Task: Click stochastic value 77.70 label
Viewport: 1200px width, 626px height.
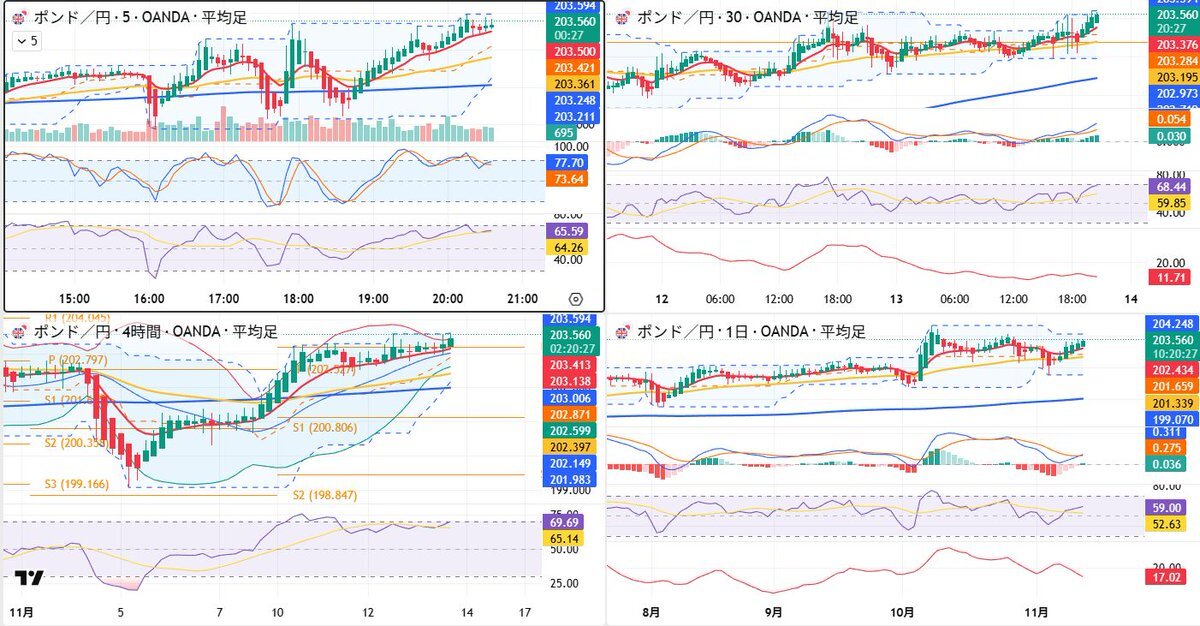Action: (567, 162)
